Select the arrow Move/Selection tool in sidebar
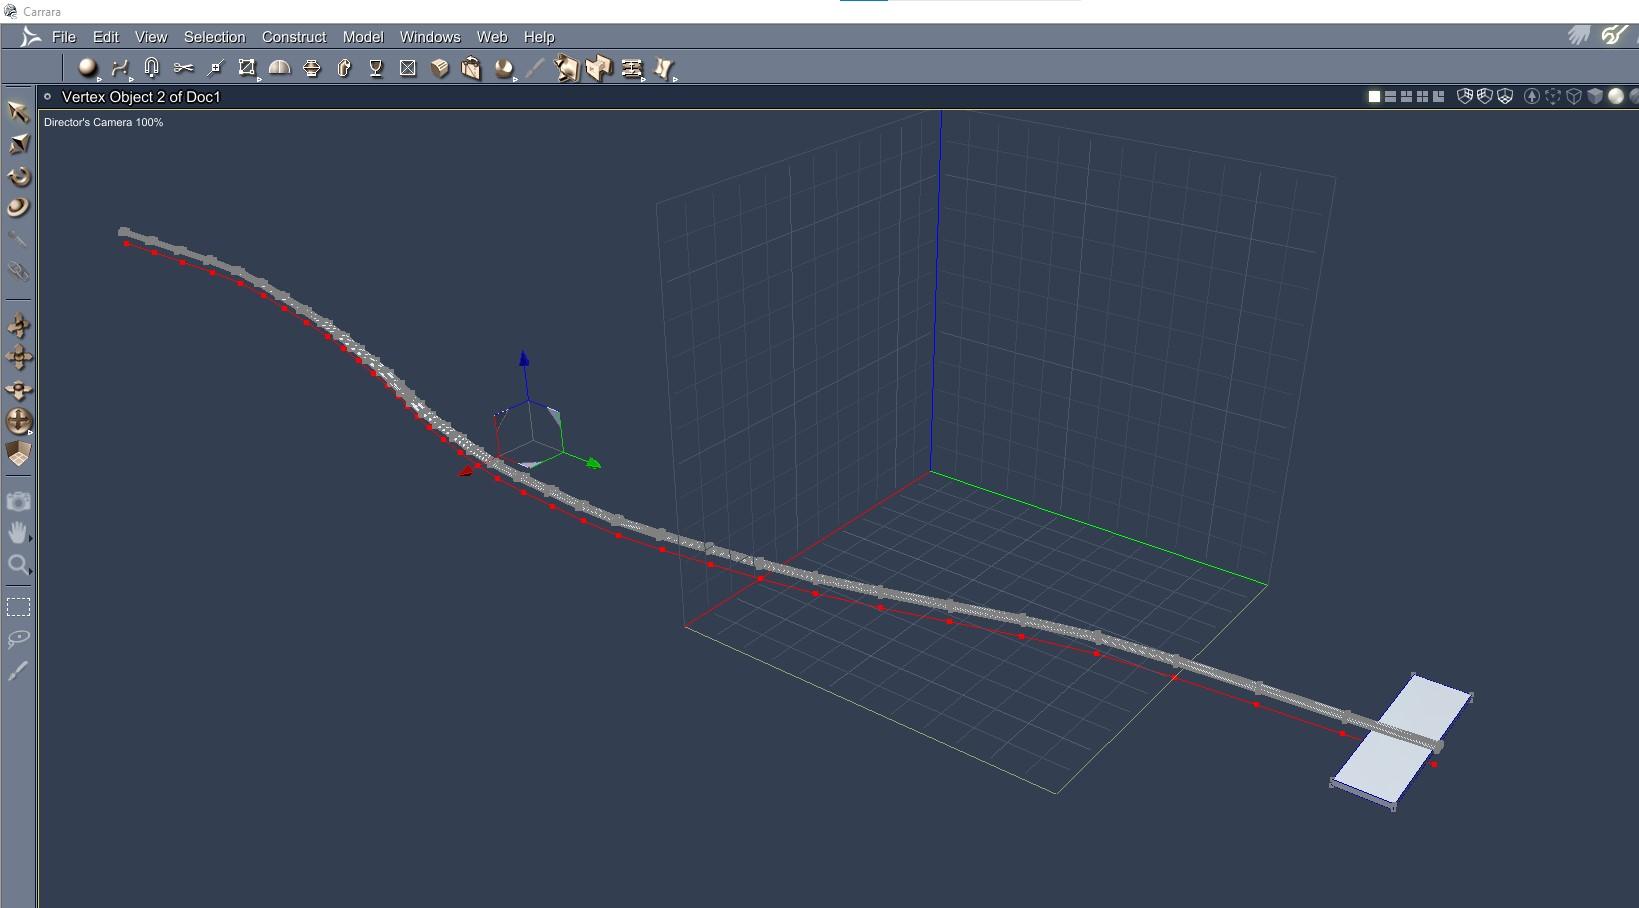Viewport: 1639px width, 908px height. 18,111
